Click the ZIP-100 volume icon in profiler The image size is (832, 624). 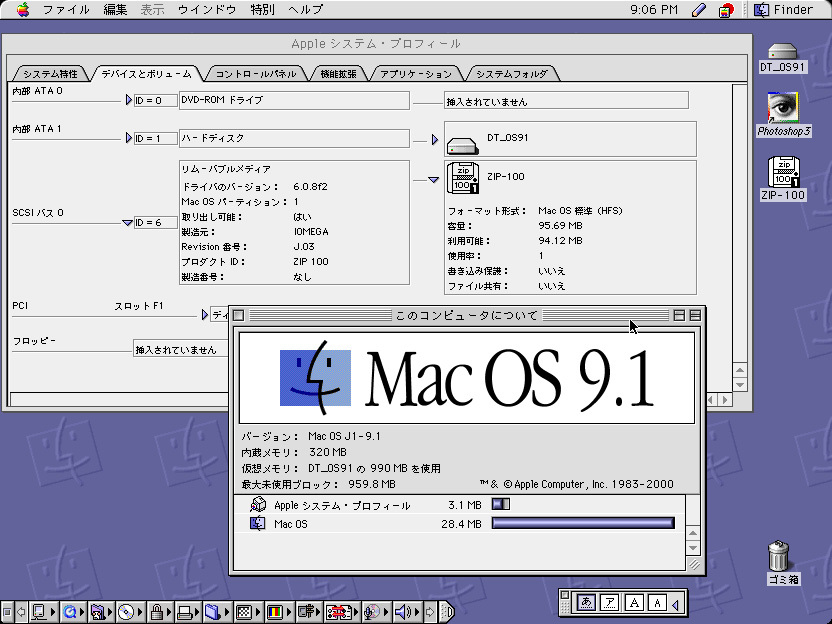[x=463, y=178]
